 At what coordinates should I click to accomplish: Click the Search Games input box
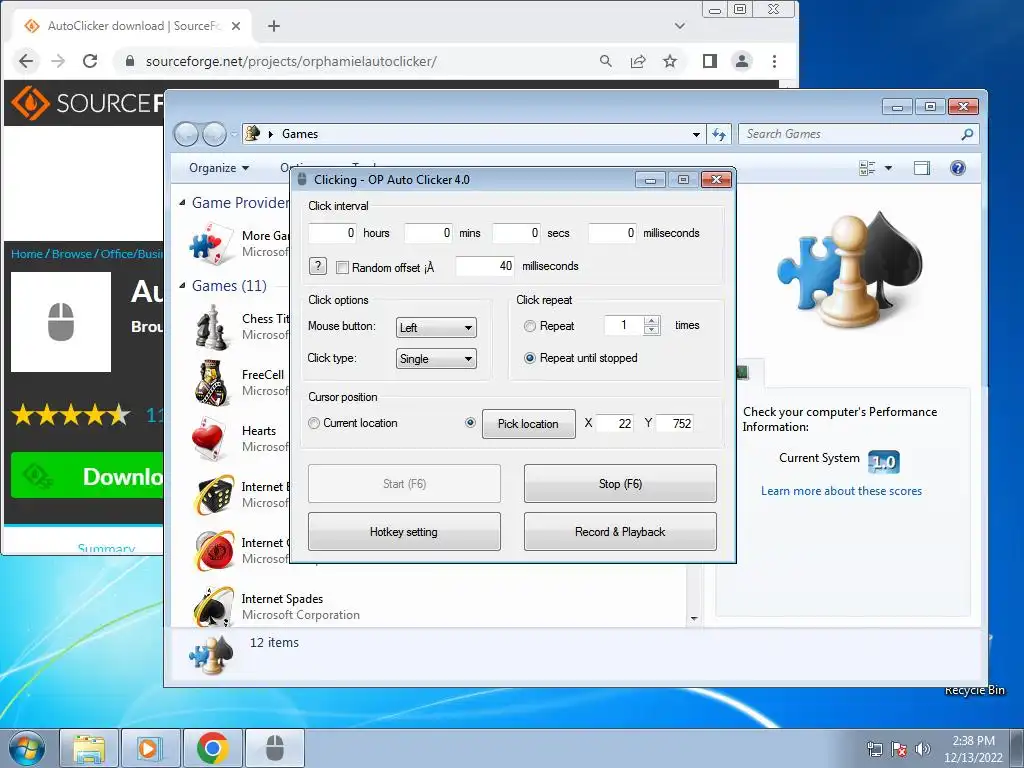tap(850, 134)
